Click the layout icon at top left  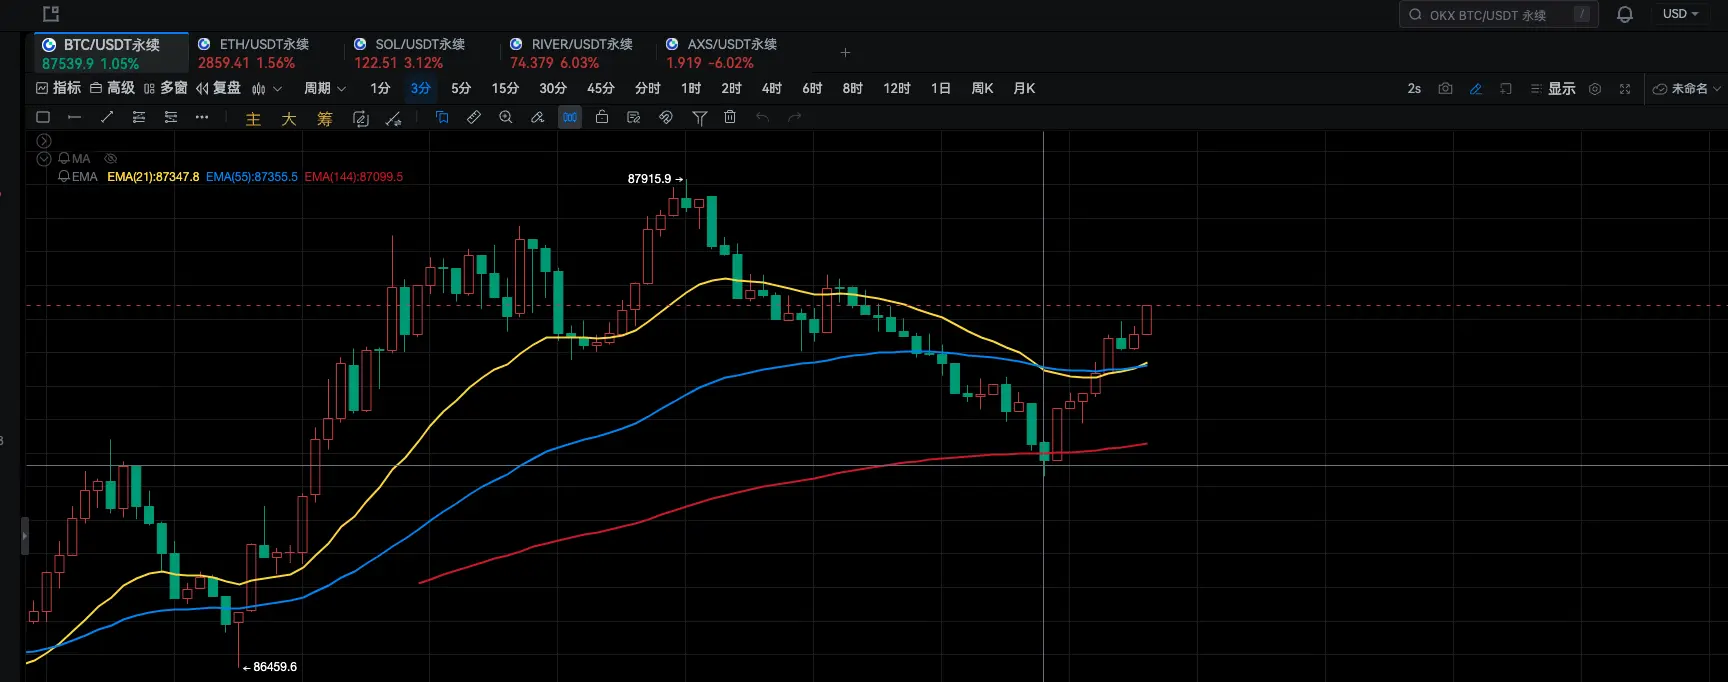(51, 14)
